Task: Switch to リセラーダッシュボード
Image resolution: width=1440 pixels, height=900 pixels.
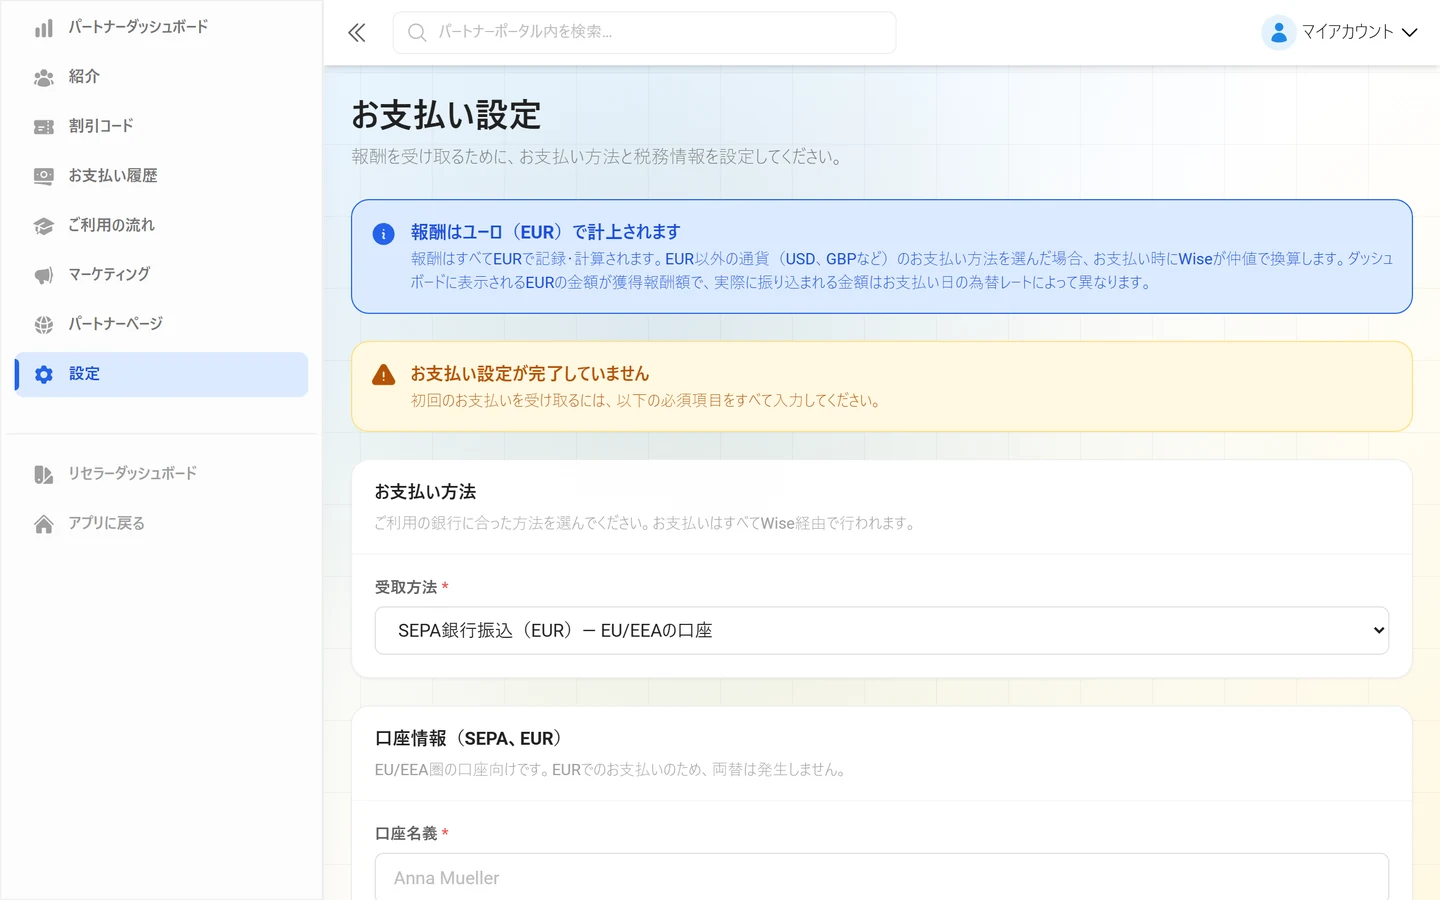Action: [161, 473]
